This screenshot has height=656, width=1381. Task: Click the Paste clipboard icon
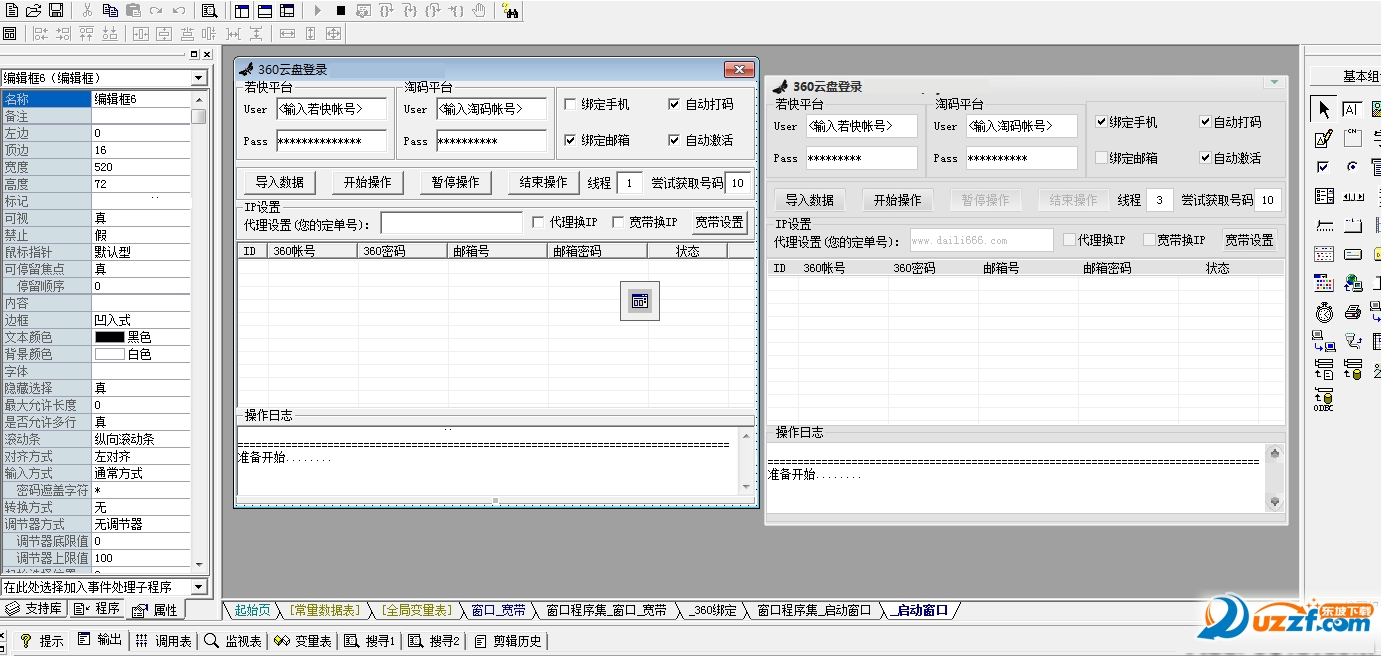click(x=133, y=10)
